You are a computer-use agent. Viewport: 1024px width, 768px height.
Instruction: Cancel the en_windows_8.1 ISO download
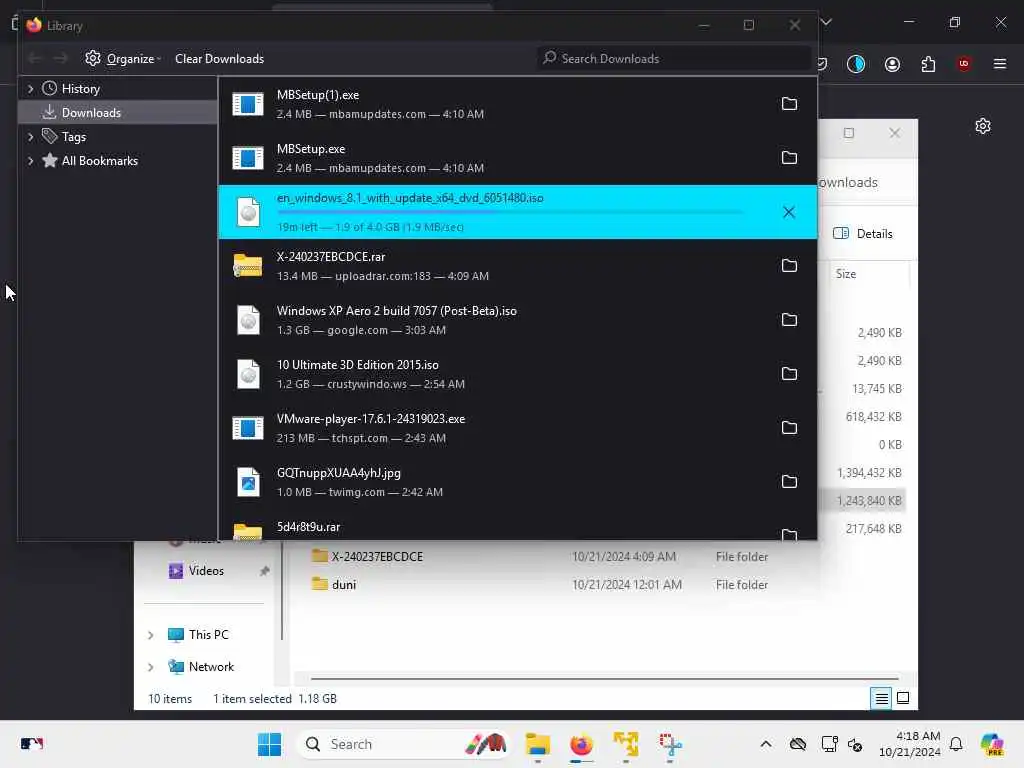[x=789, y=212]
